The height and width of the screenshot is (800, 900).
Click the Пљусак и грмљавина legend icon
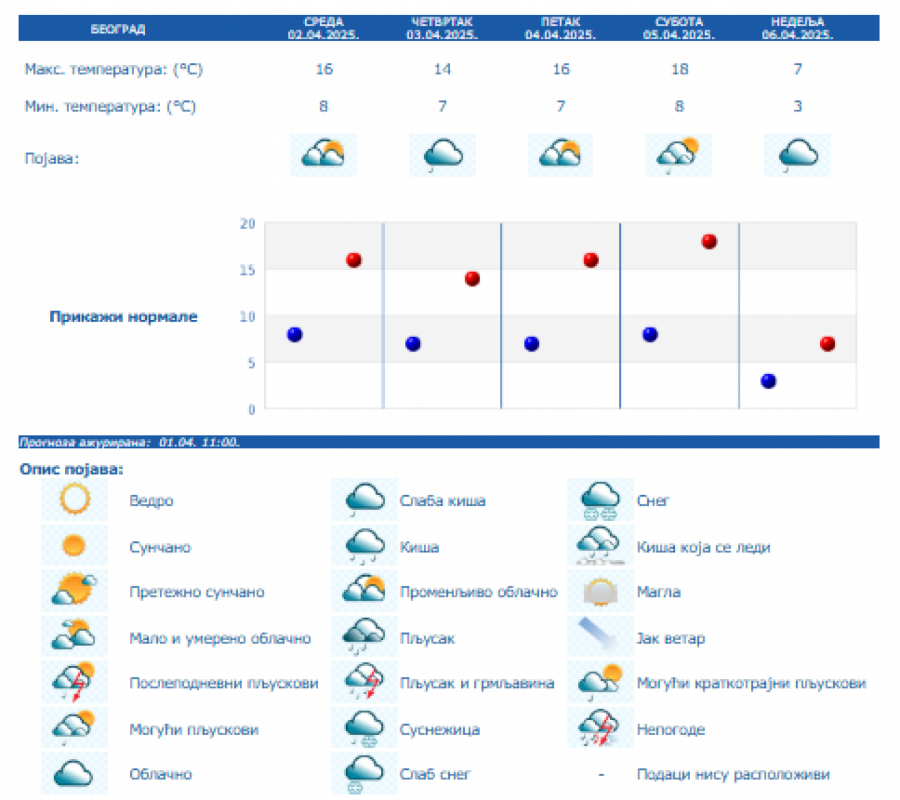(365, 683)
